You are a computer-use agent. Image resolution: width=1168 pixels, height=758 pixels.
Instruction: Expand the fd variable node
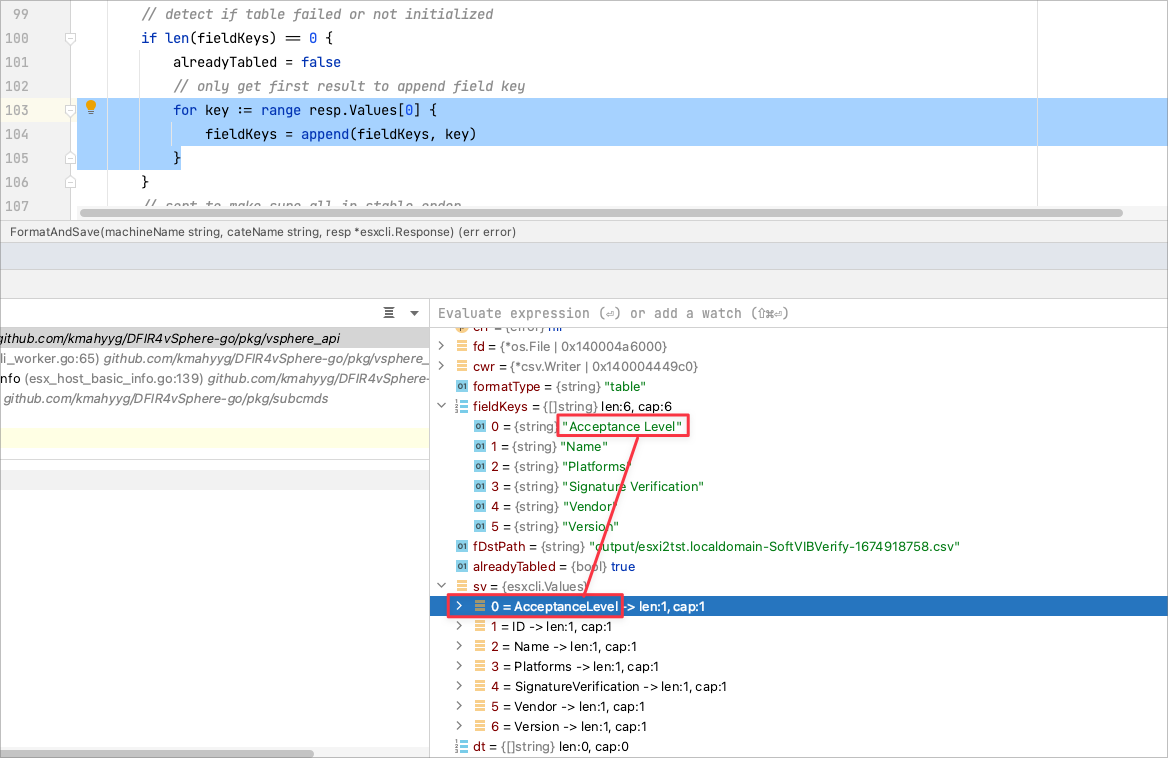point(441,346)
